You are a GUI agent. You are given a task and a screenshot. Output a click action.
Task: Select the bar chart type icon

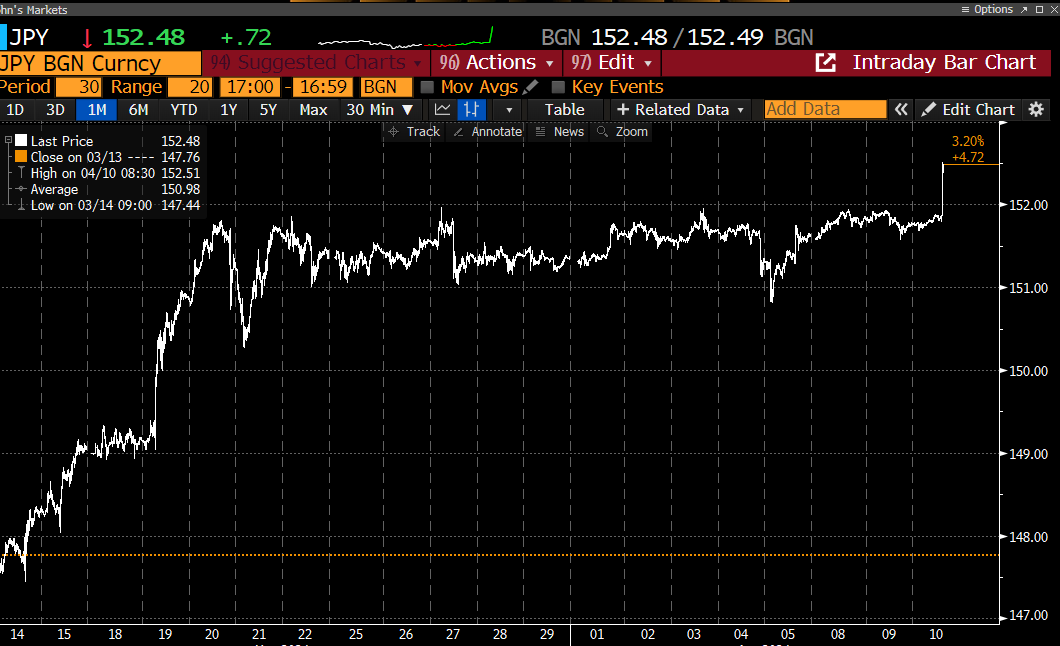click(471, 109)
